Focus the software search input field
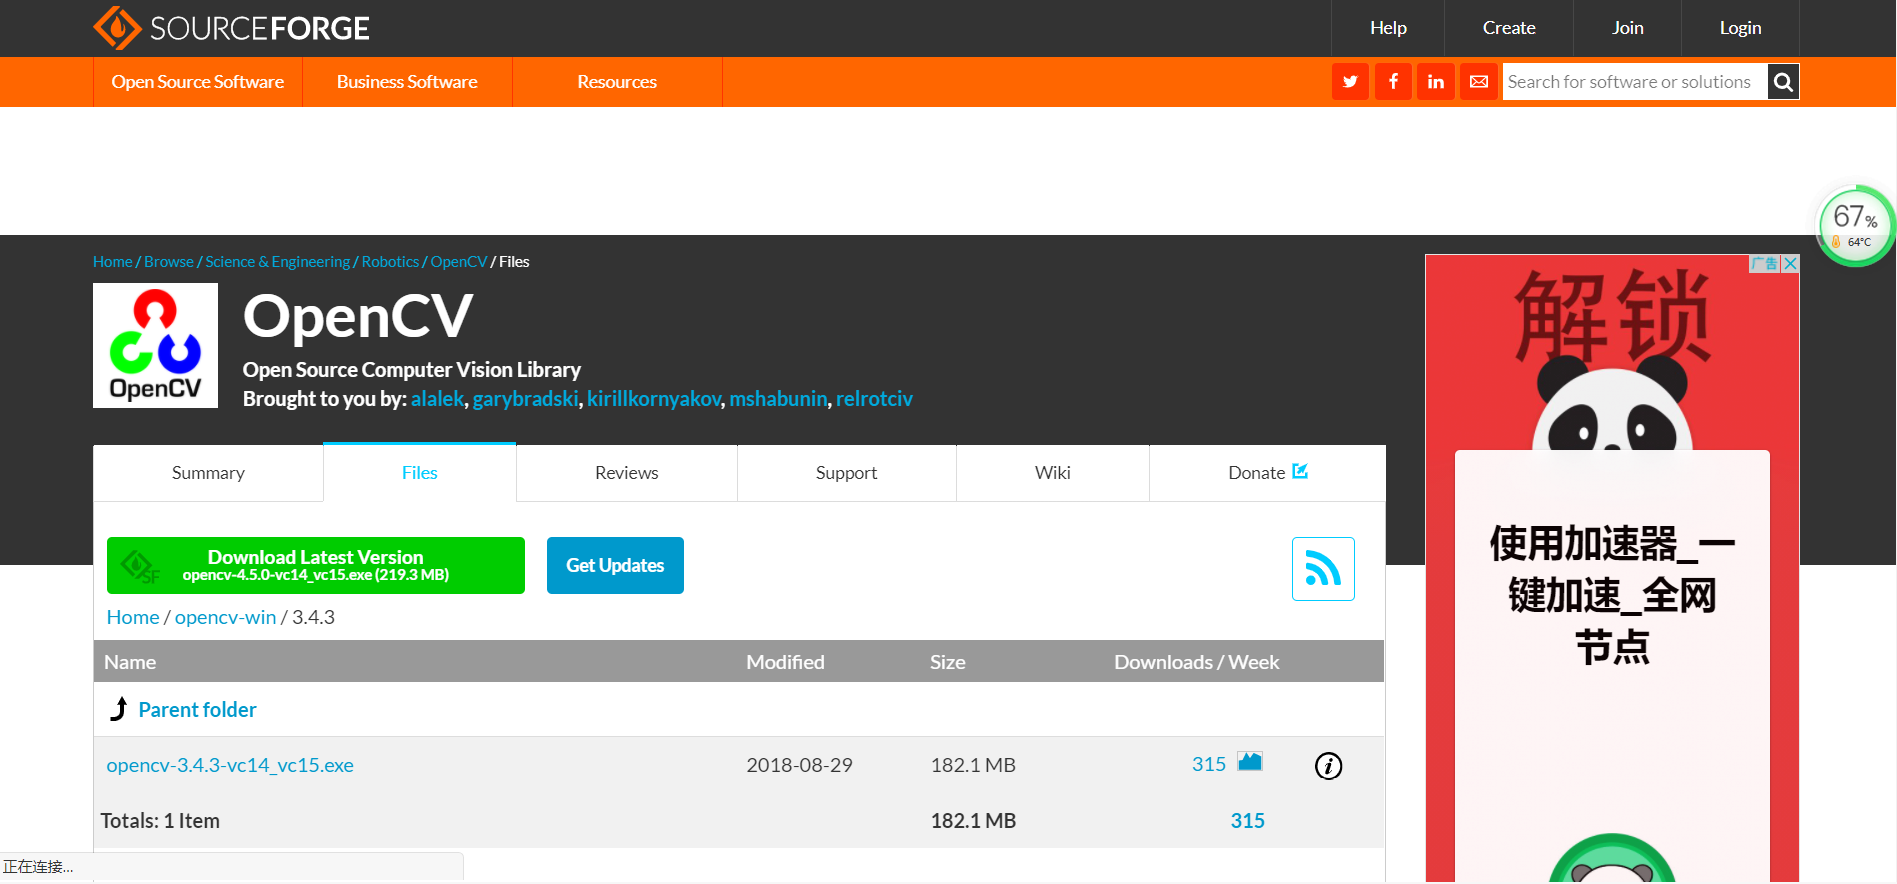 [x=1635, y=82]
